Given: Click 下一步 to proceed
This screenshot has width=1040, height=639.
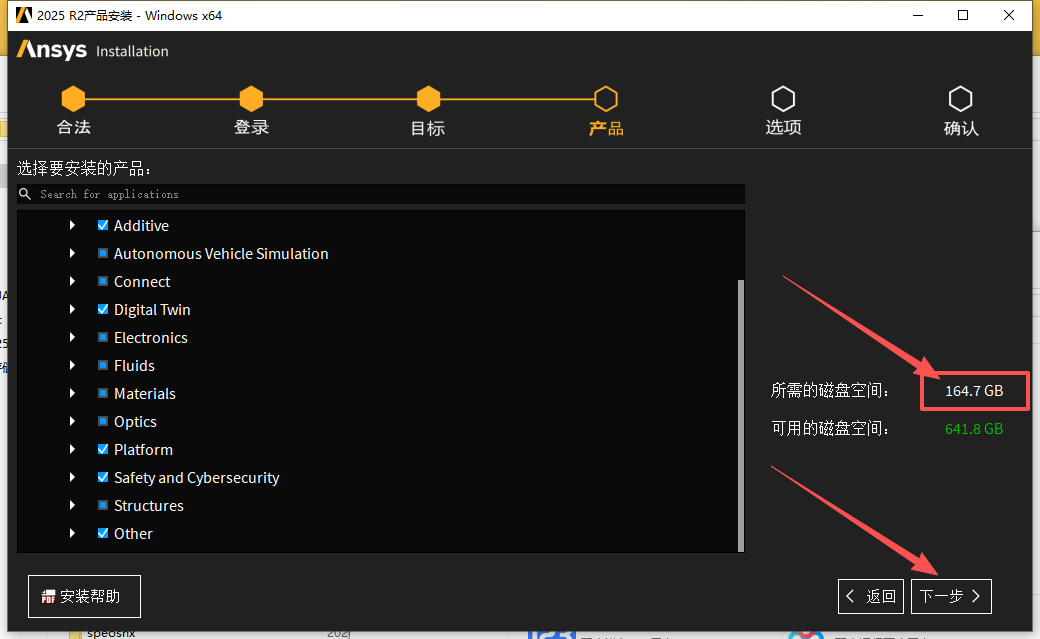Looking at the screenshot, I should pos(950,596).
